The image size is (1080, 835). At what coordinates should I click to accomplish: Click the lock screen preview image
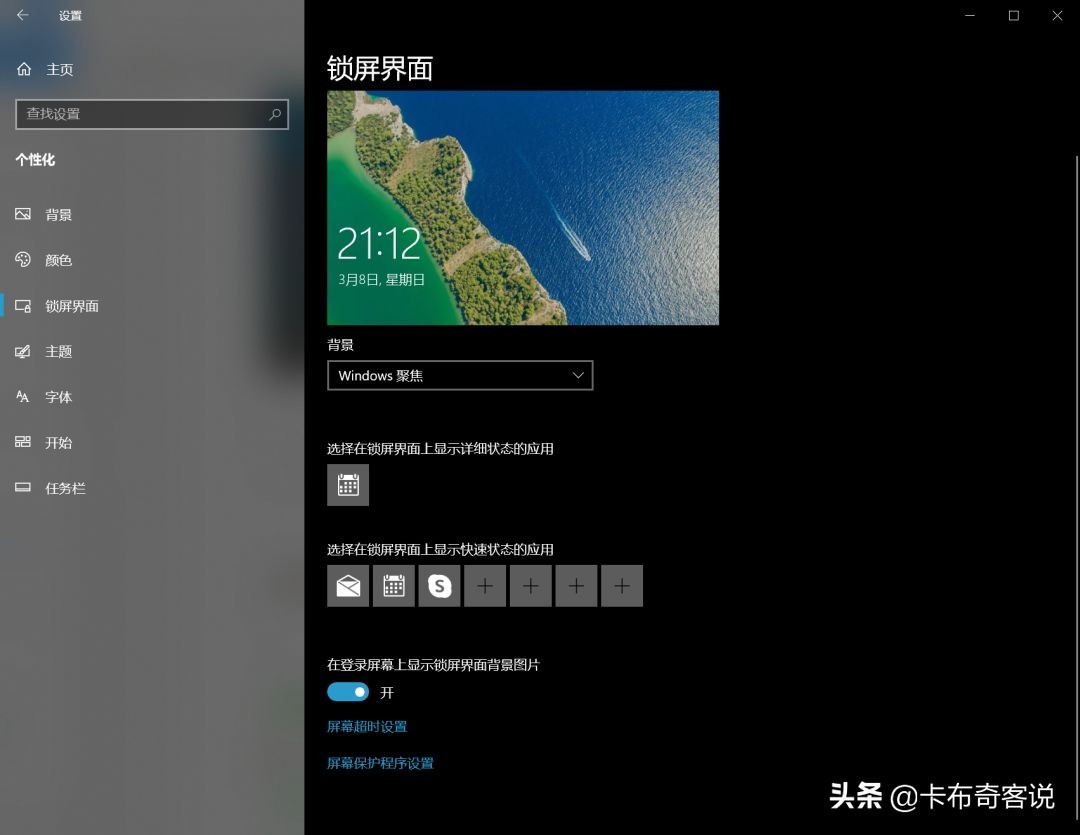(523, 207)
